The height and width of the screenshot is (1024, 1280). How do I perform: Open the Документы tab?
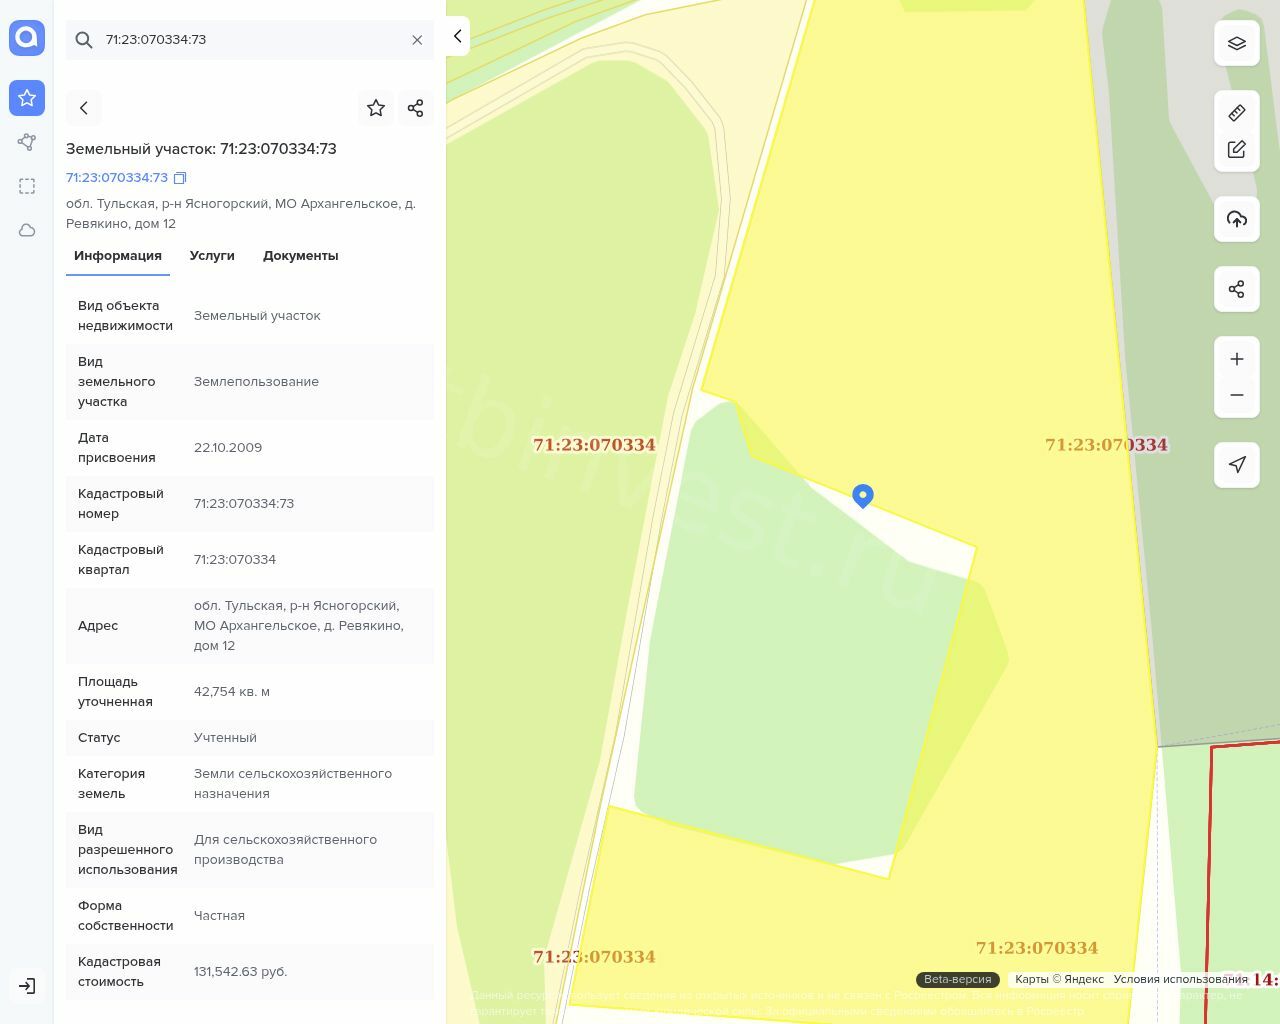(300, 256)
